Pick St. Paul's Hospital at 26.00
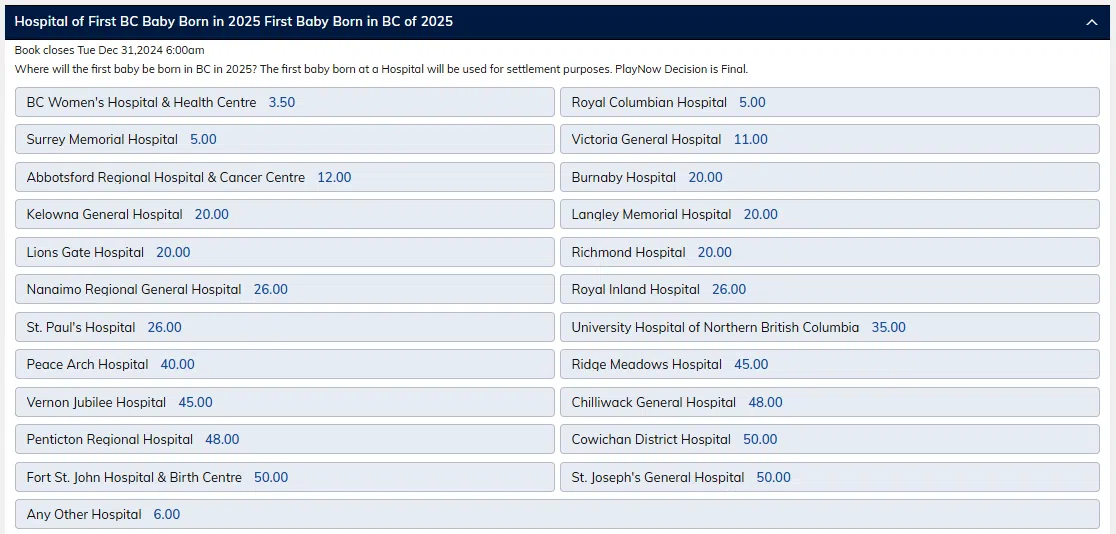The width and height of the screenshot is (1116, 534). coord(285,327)
